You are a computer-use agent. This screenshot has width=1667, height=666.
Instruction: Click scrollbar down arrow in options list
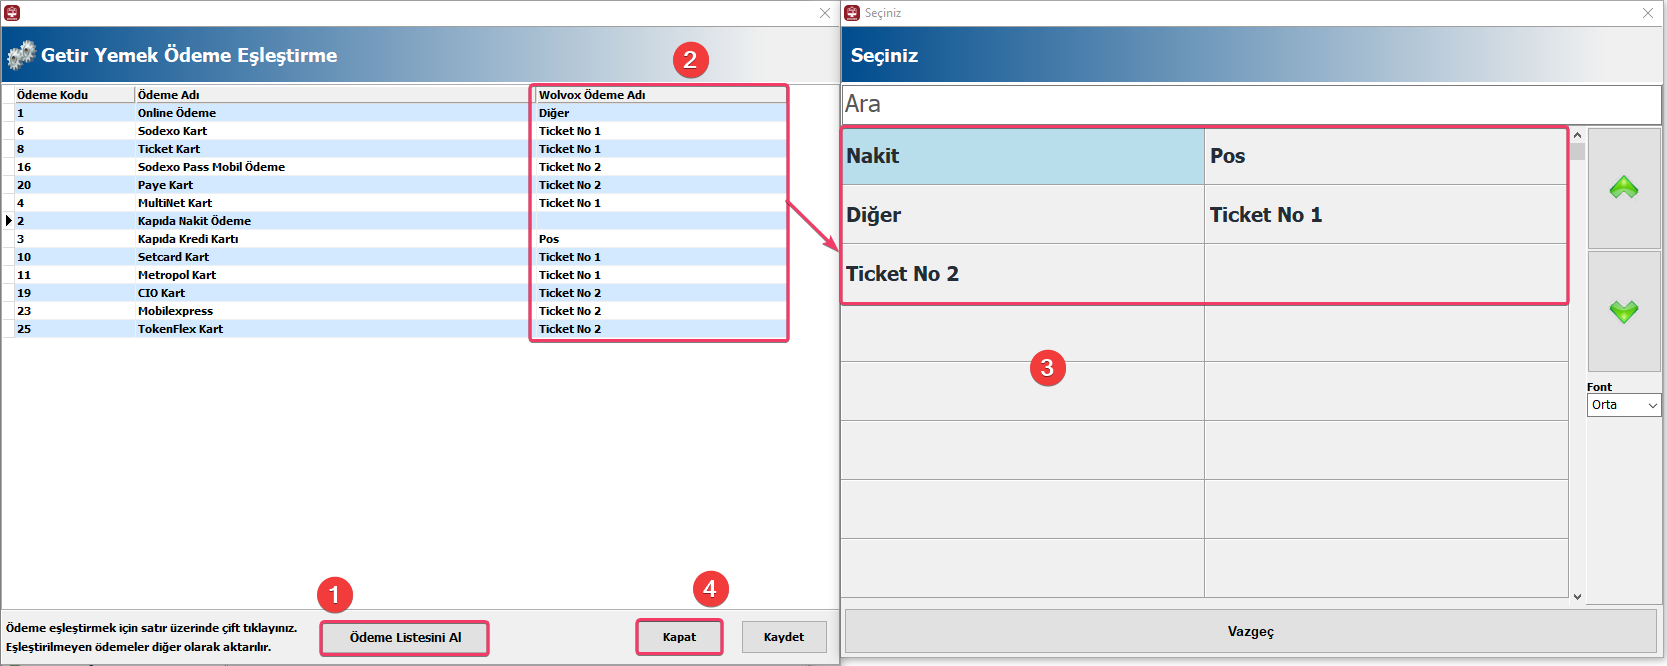point(1577,597)
